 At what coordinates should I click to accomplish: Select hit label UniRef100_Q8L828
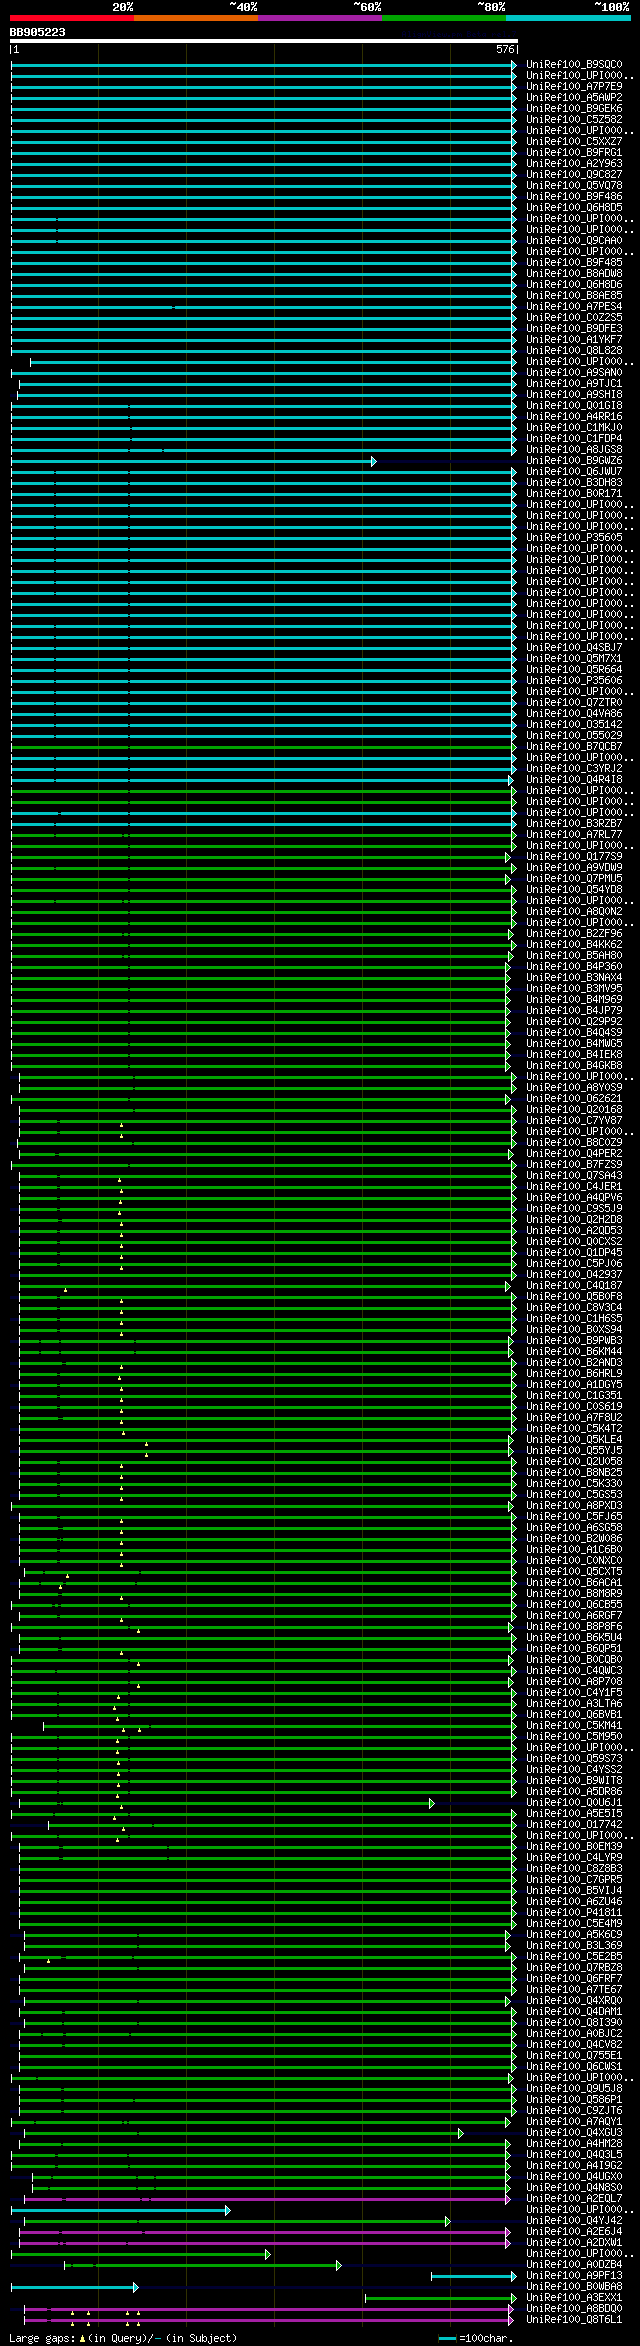tap(574, 350)
